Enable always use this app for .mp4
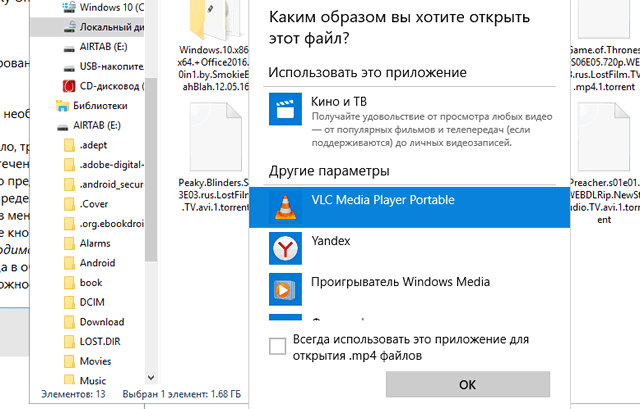 (278, 347)
